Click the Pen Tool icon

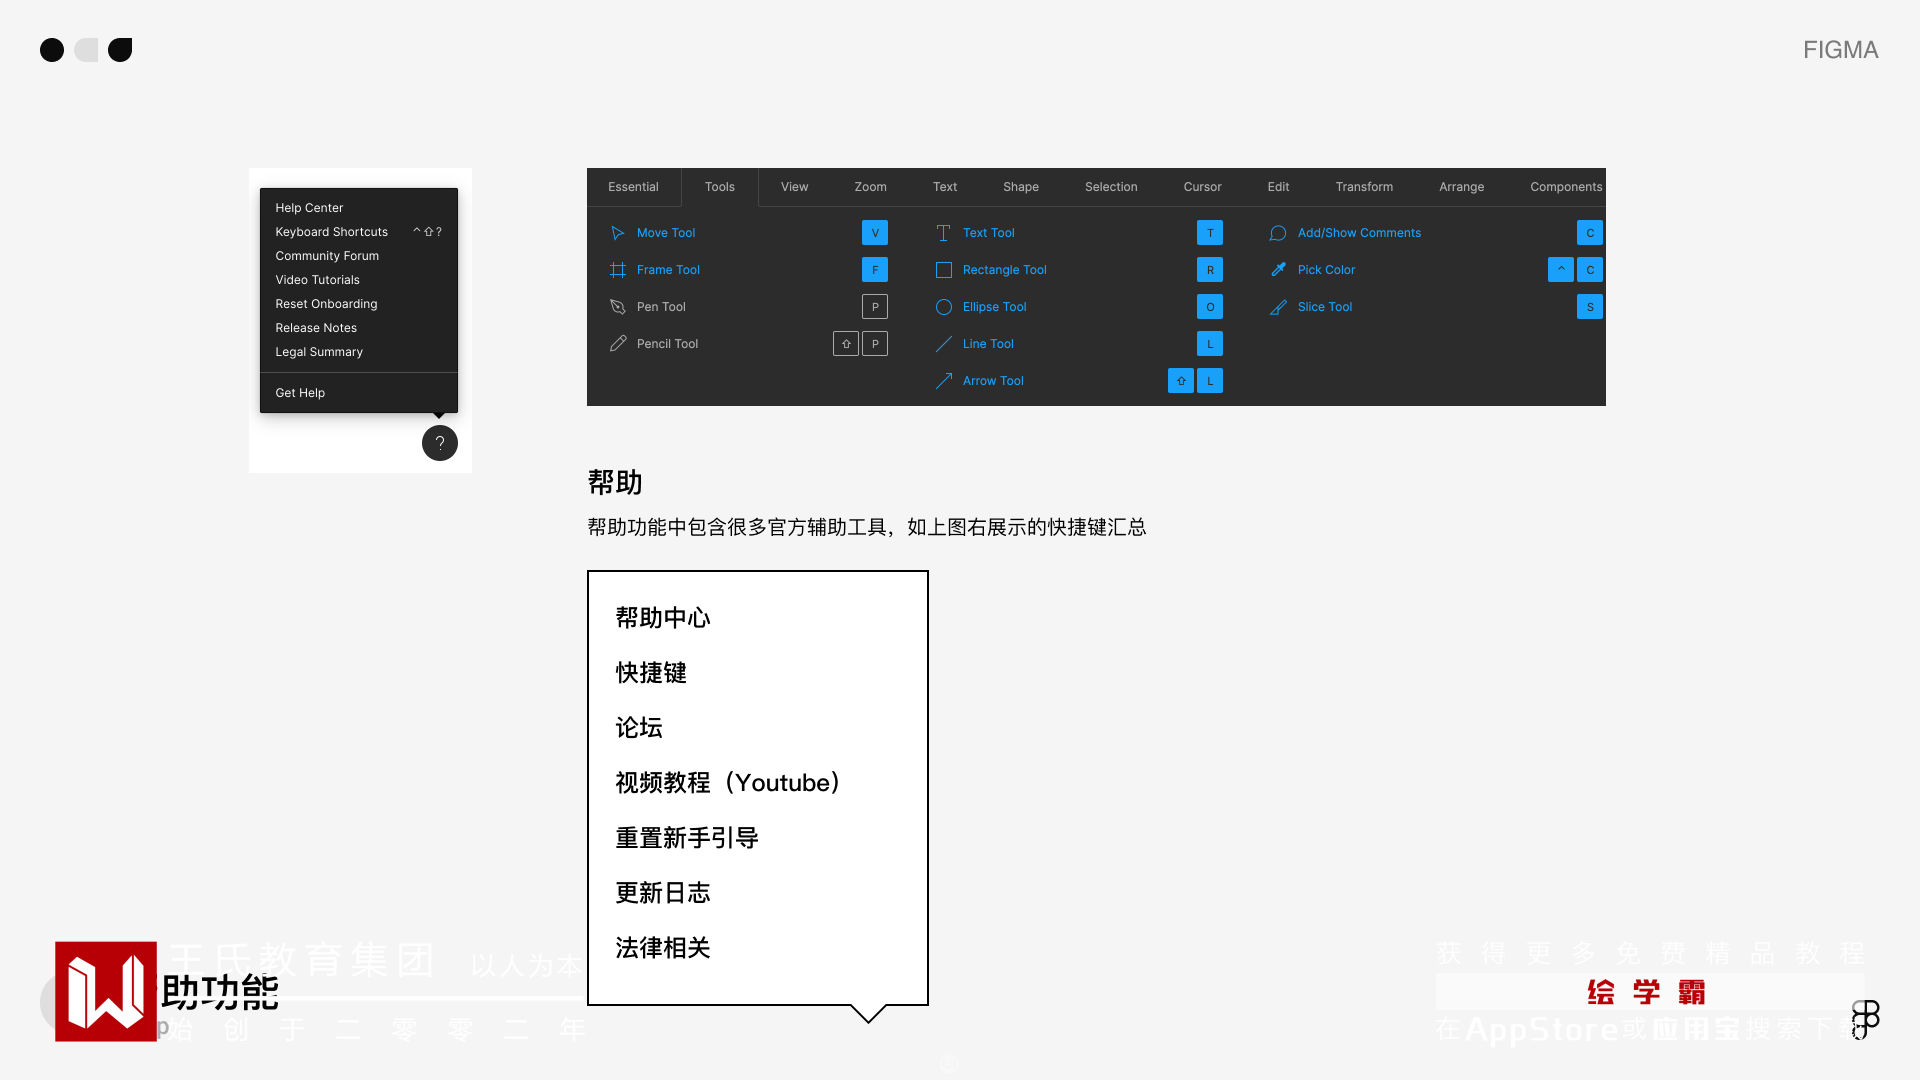[x=617, y=307]
